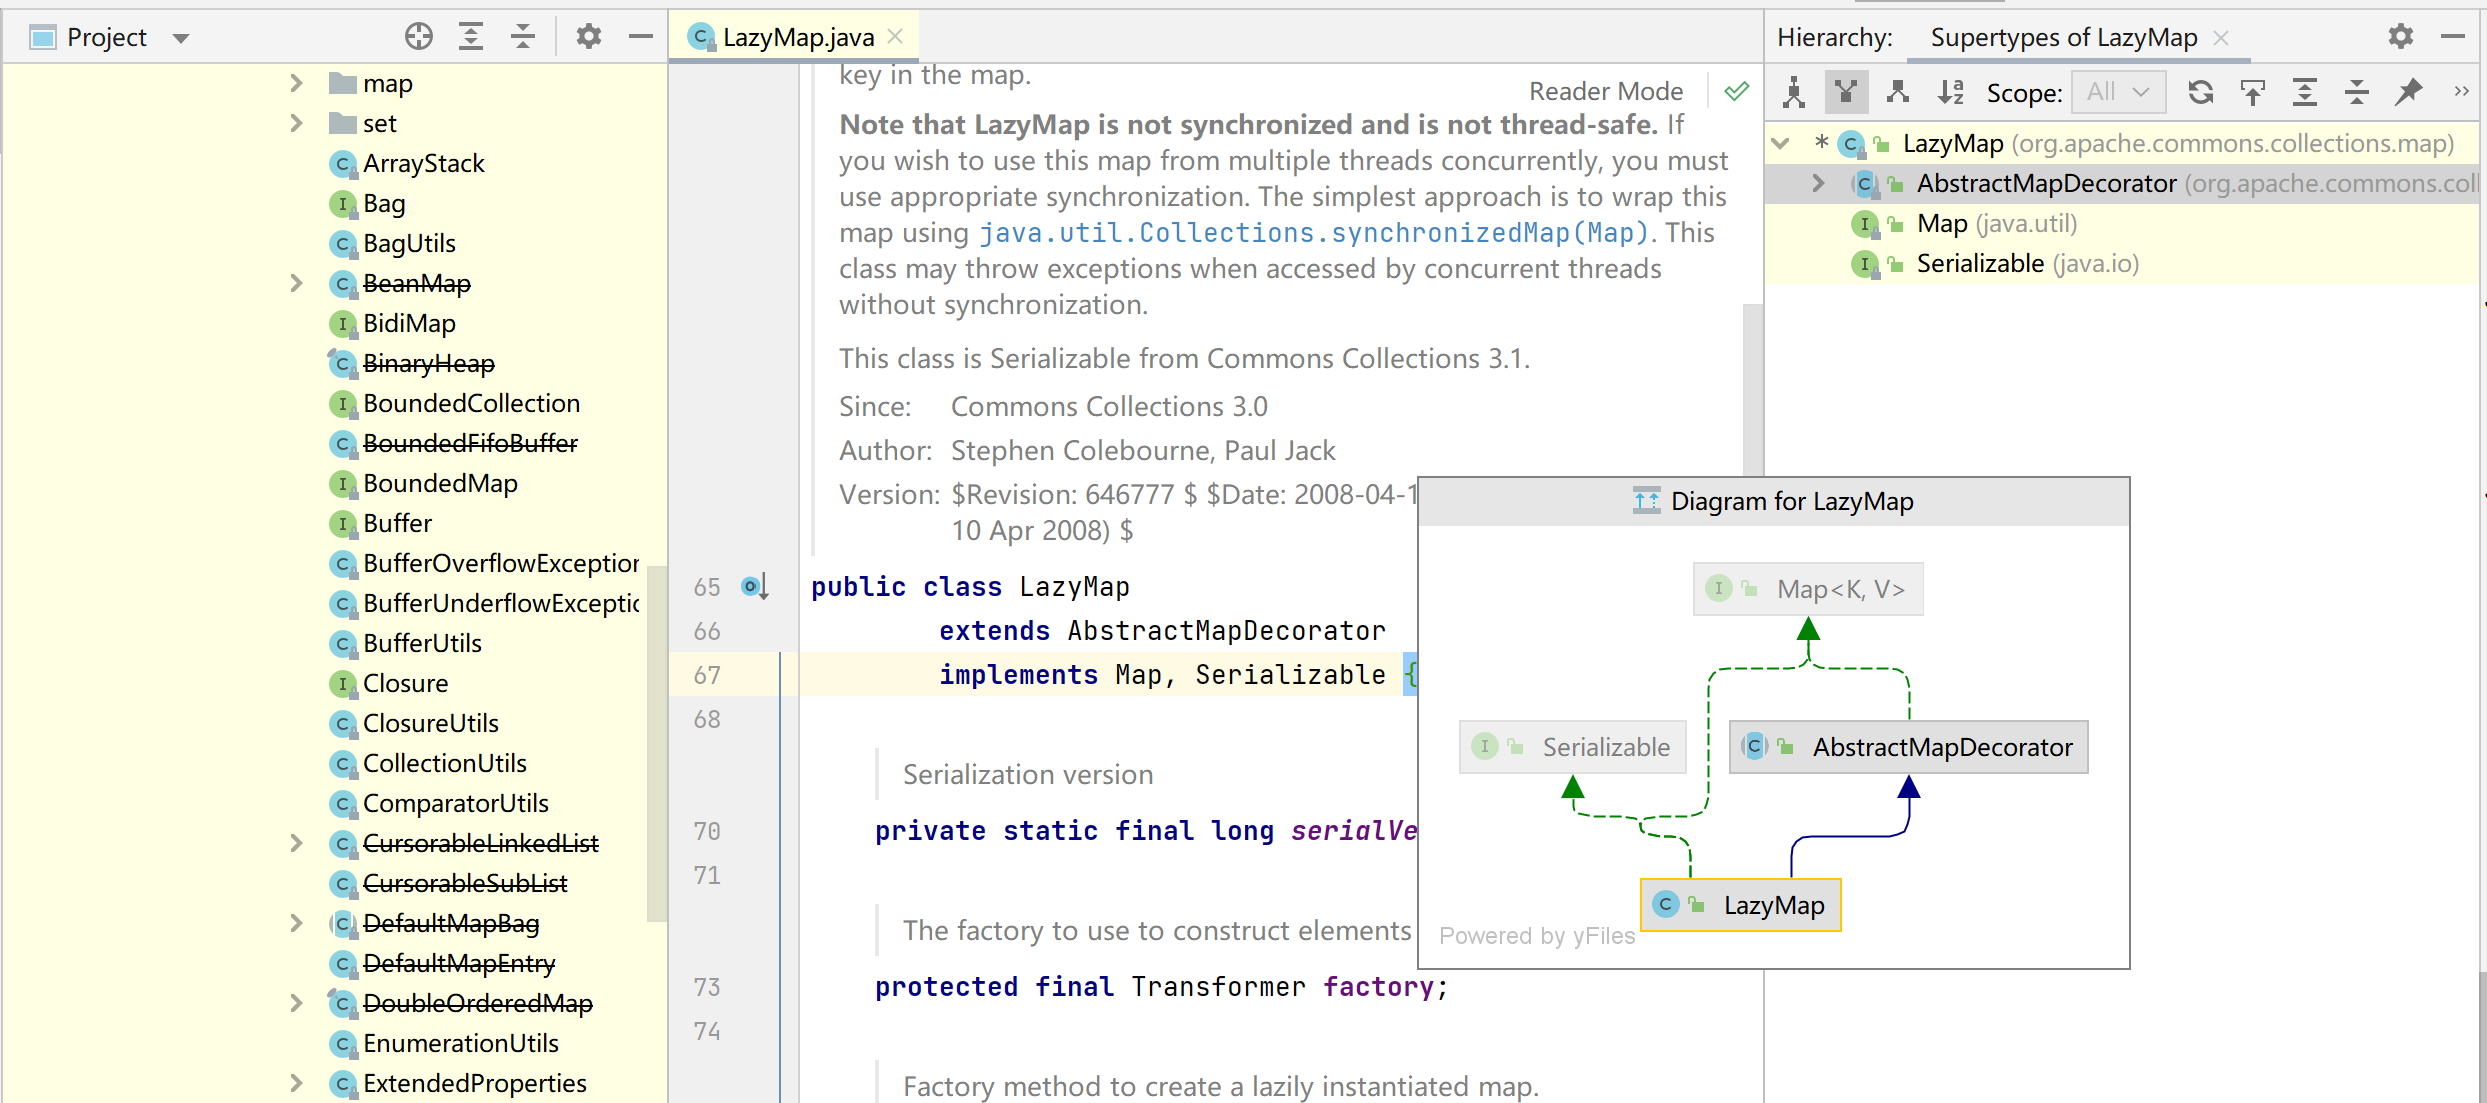Click the Map<K, V> diagram node
2487x1103 pixels.
coord(1808,589)
